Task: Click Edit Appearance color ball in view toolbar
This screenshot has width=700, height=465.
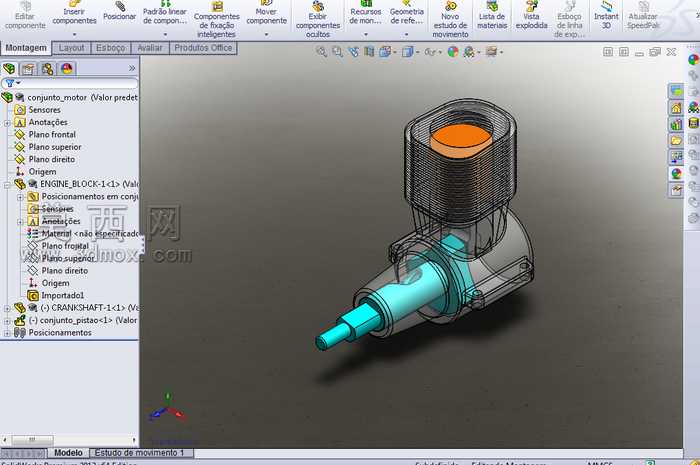Action: click(453, 52)
